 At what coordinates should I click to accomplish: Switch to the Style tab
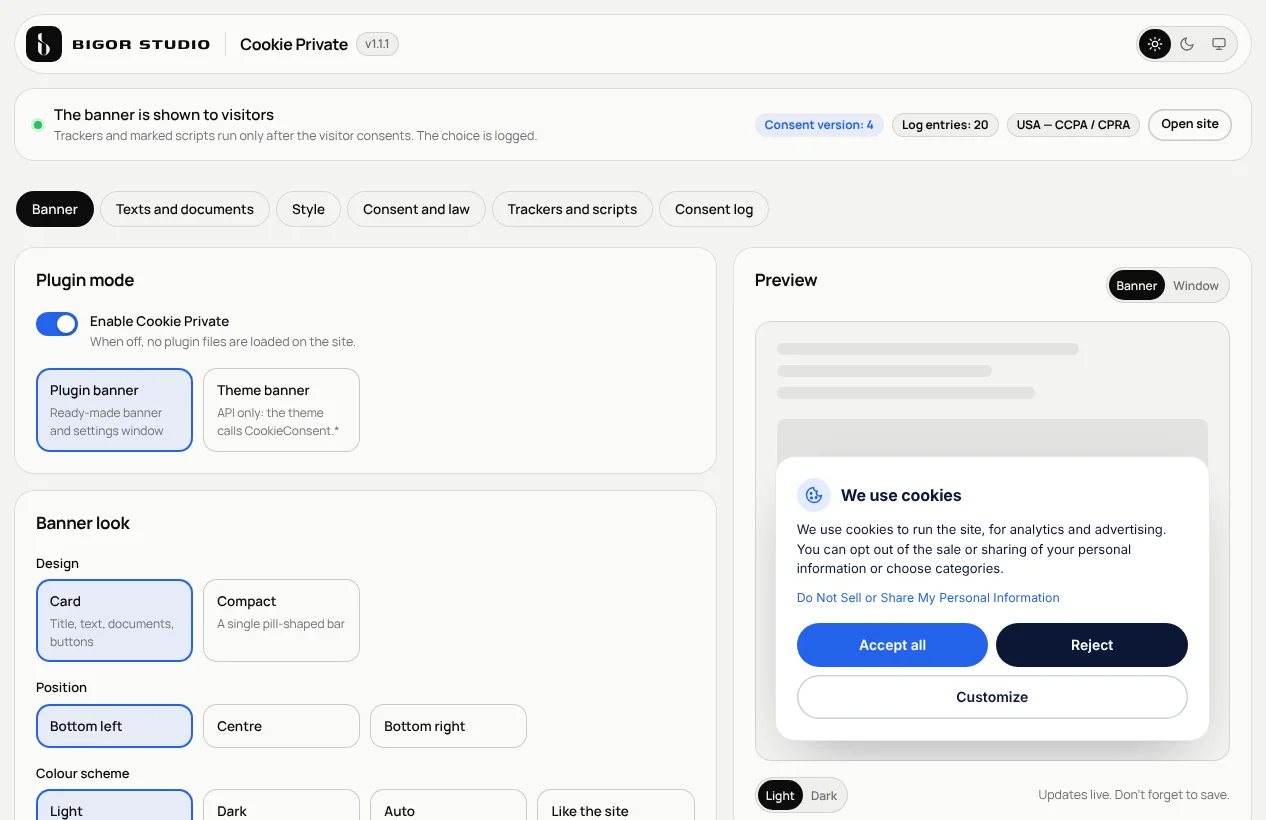(308, 209)
